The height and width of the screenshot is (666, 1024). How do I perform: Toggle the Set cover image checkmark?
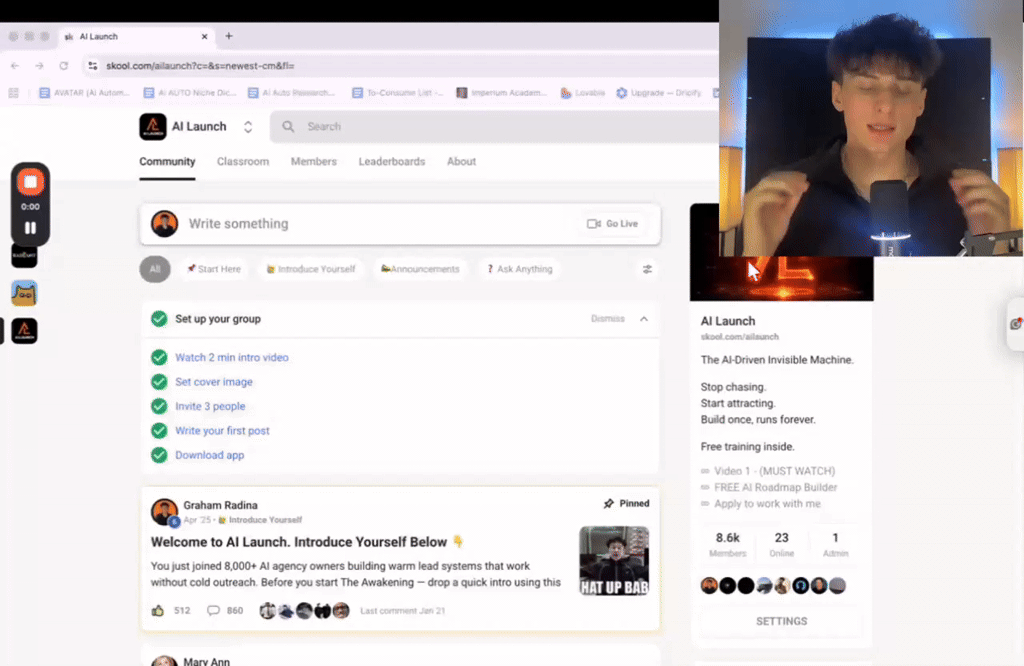point(158,381)
